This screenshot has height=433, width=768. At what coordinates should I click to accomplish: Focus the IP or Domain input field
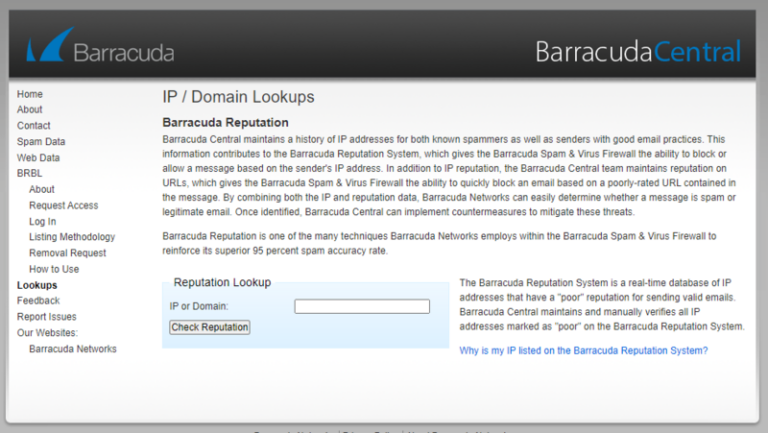pos(362,307)
